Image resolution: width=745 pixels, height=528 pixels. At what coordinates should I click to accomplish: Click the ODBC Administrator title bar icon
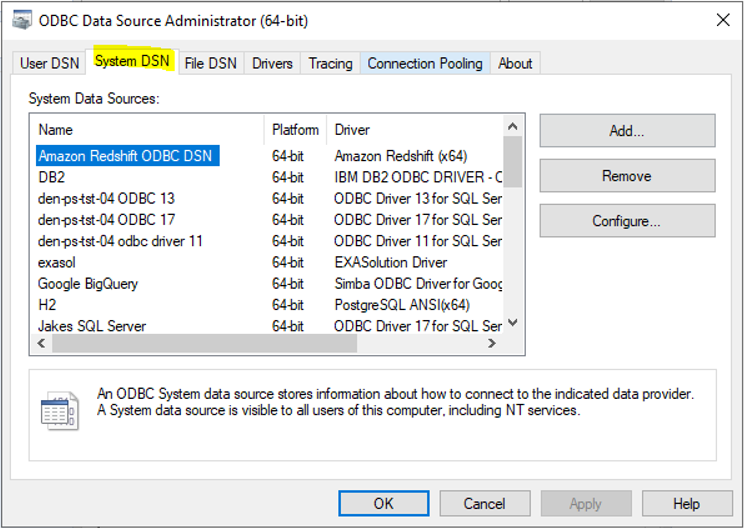(21, 20)
